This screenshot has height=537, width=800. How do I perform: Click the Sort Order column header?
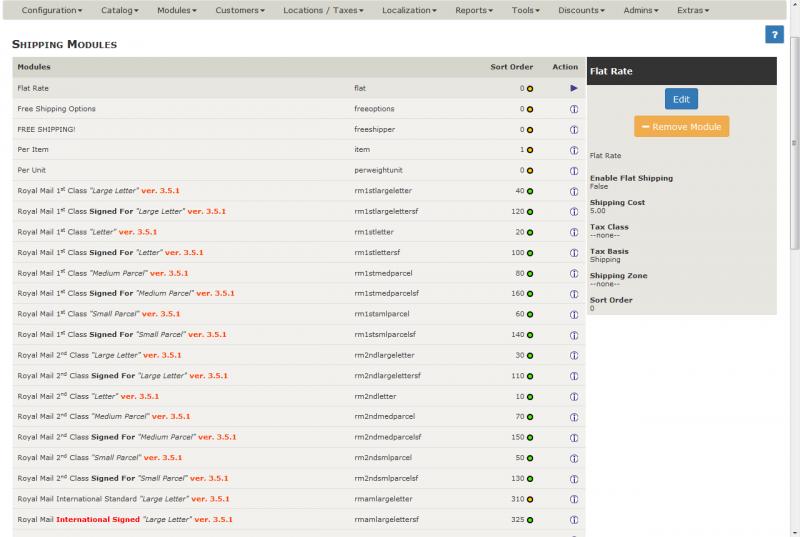pyautogui.click(x=511, y=67)
